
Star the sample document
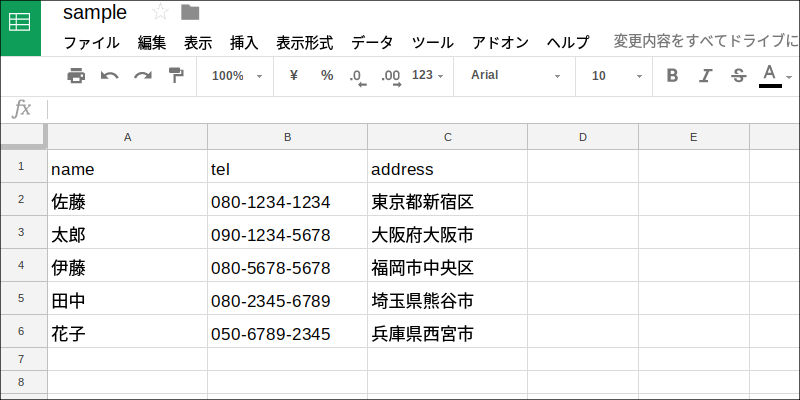click(x=160, y=12)
